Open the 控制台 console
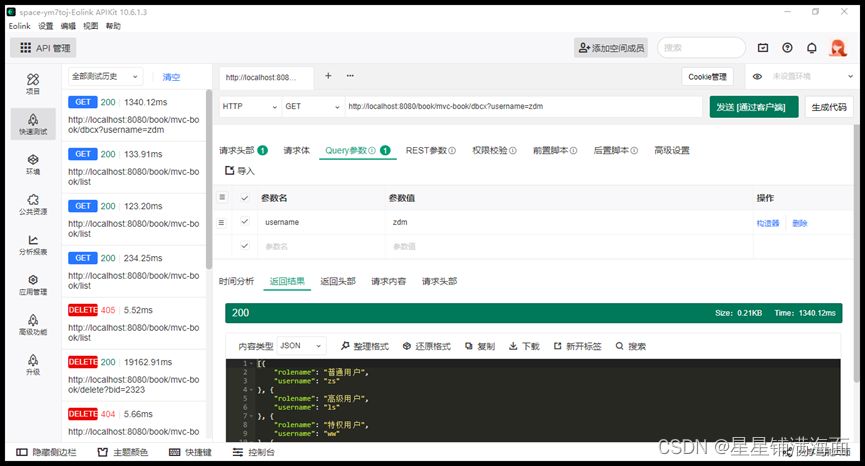Image resolution: width=865 pixels, height=466 pixels. pos(253,452)
